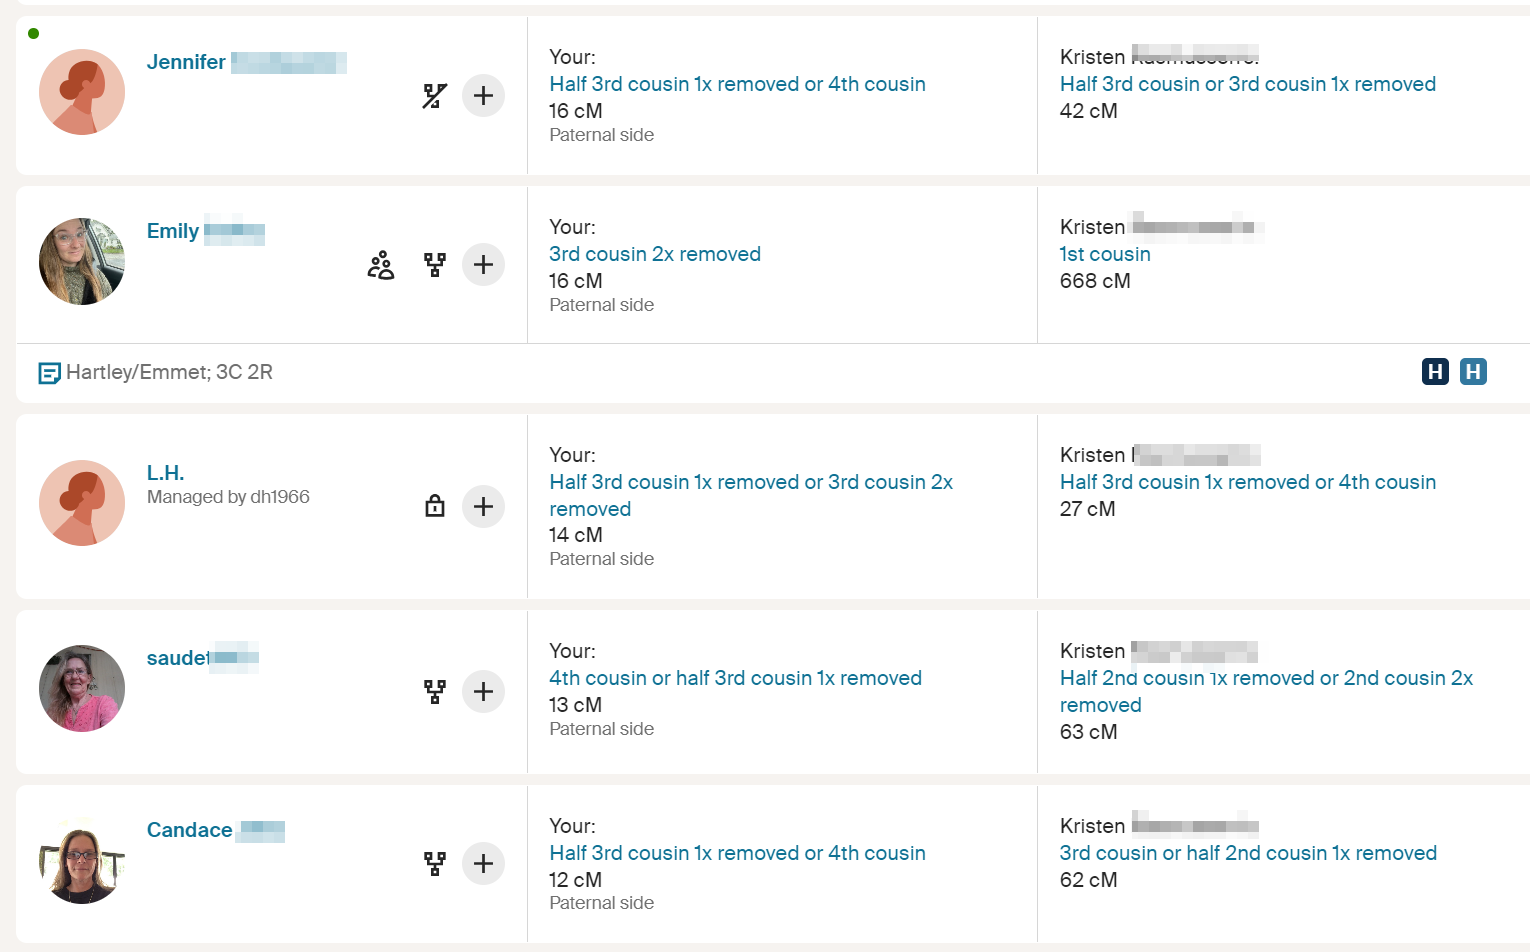Click the family tree icon beside Emily
1530x952 pixels.
coord(435,265)
